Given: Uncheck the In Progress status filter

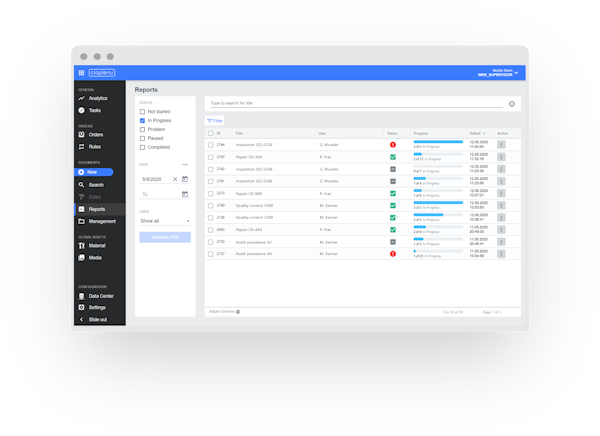Looking at the screenshot, I should (143, 120).
